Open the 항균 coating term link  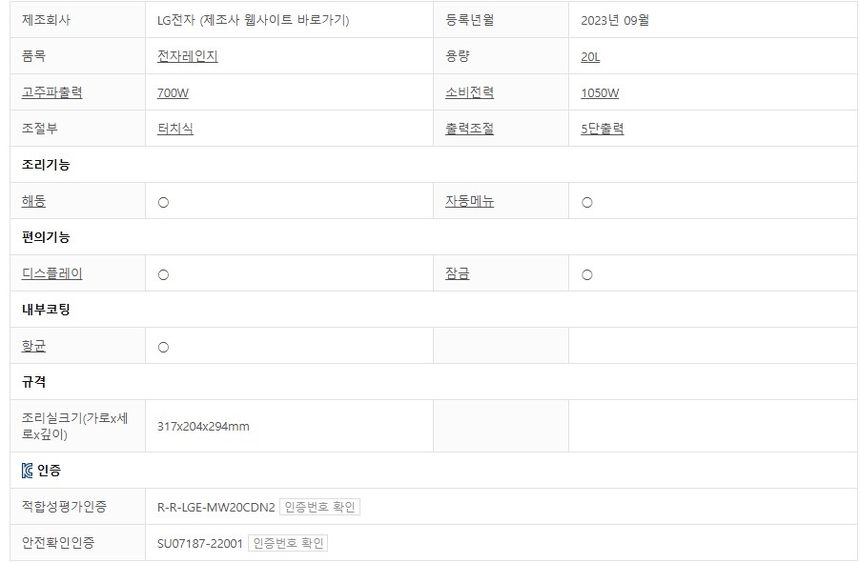coord(34,346)
